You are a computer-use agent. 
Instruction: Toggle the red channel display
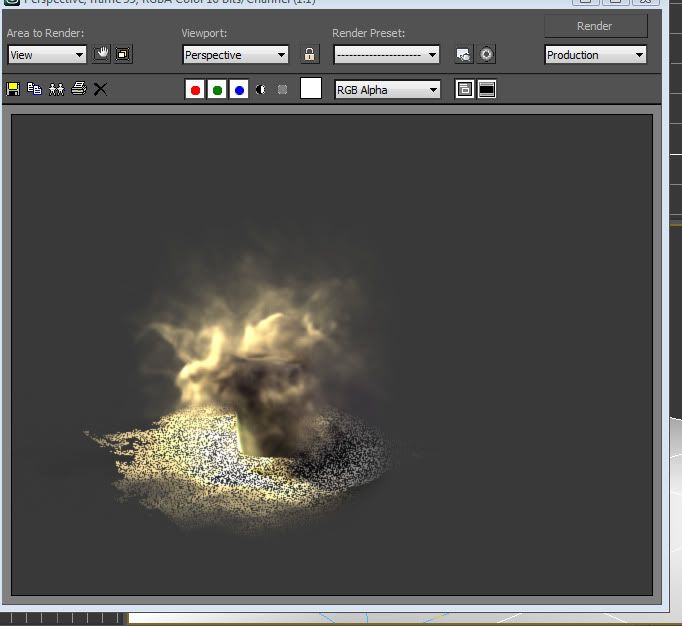[195, 90]
